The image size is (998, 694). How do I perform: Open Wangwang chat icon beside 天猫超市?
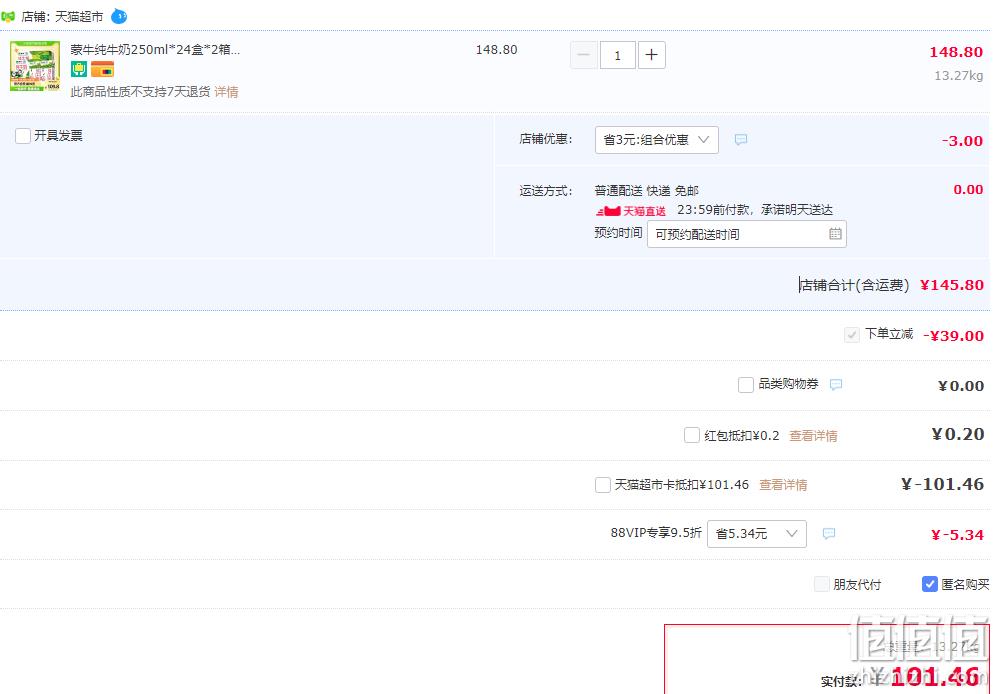pos(119,17)
